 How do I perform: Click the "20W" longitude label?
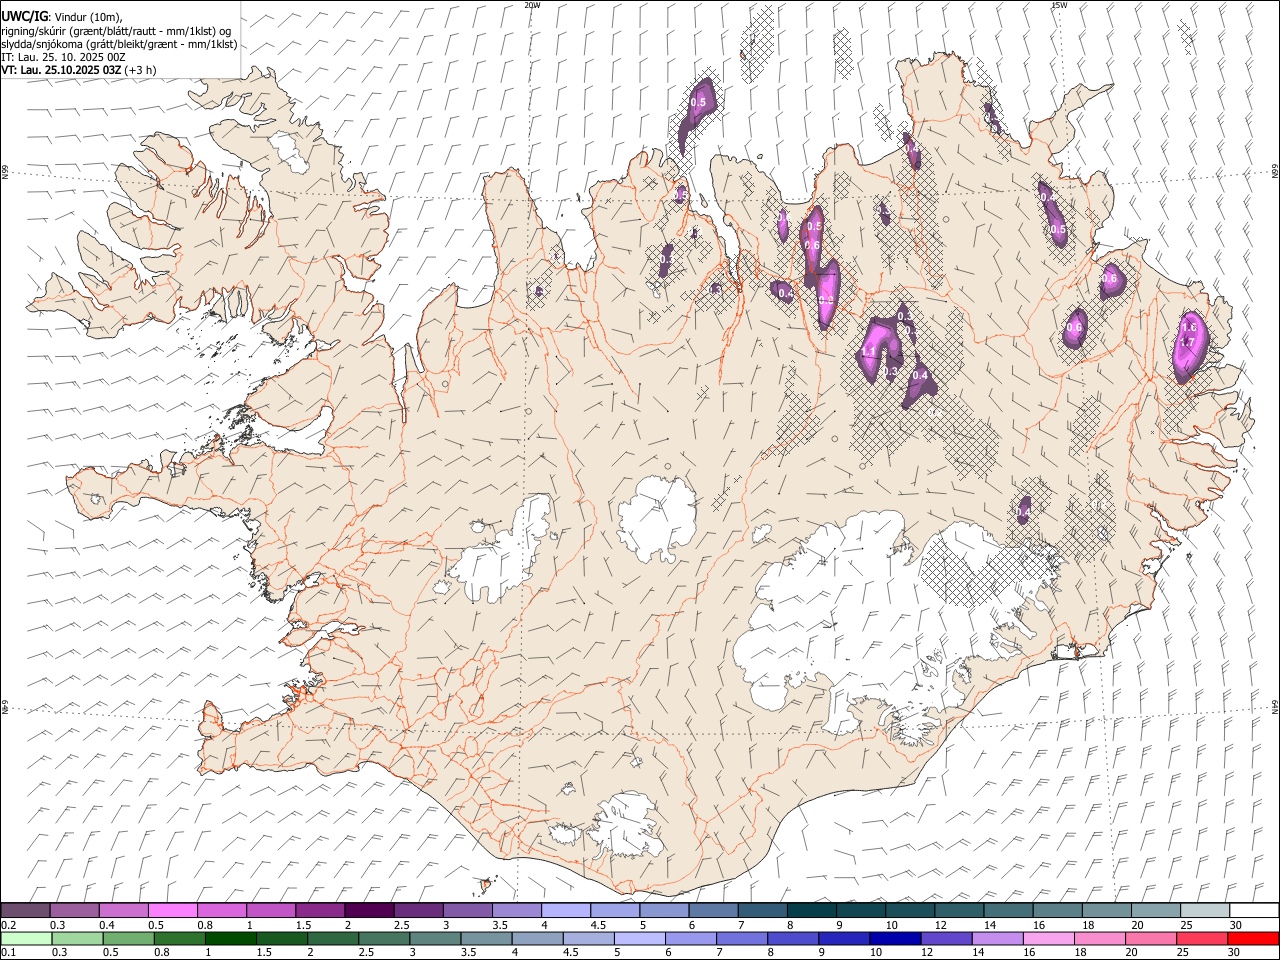[x=532, y=5]
